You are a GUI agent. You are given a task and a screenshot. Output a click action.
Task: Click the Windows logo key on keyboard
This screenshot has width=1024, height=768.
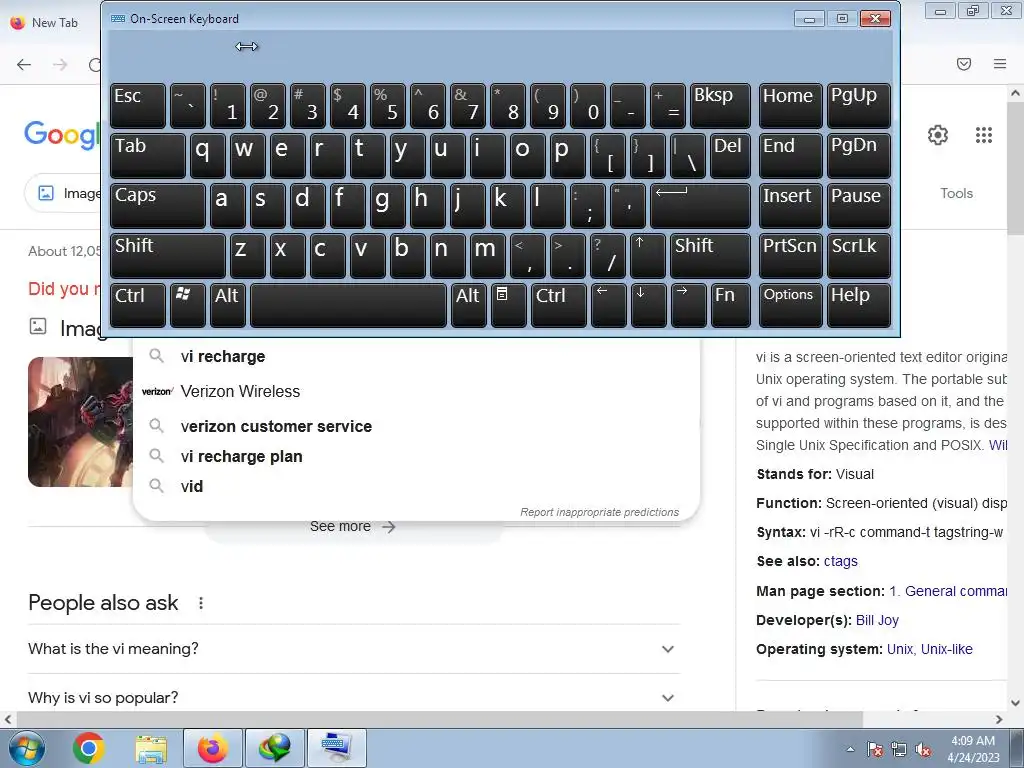point(187,305)
